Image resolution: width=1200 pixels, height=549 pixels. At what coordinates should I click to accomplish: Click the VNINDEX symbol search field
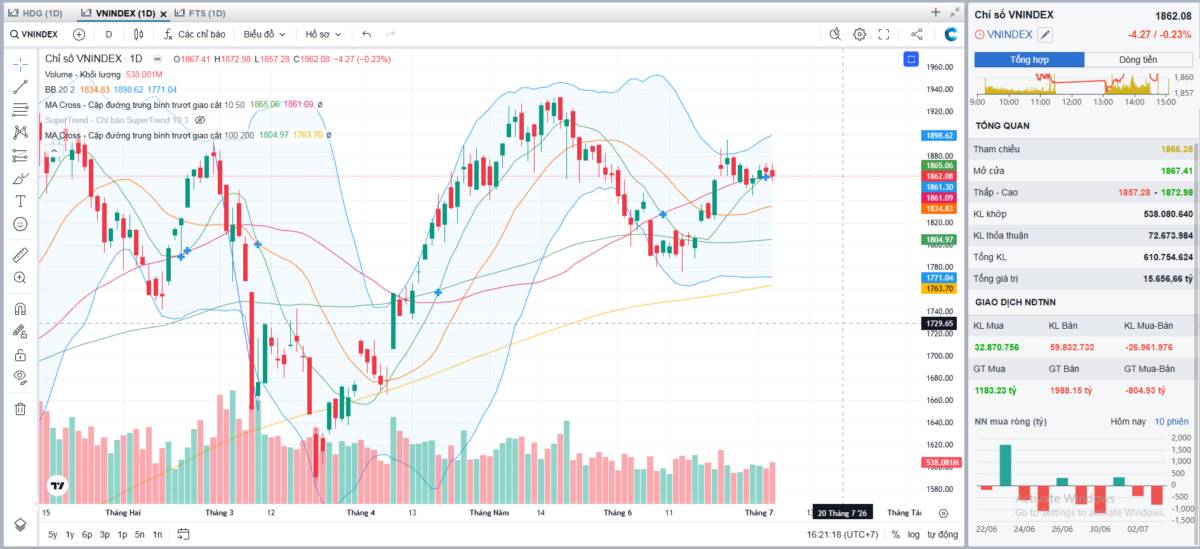(34, 34)
